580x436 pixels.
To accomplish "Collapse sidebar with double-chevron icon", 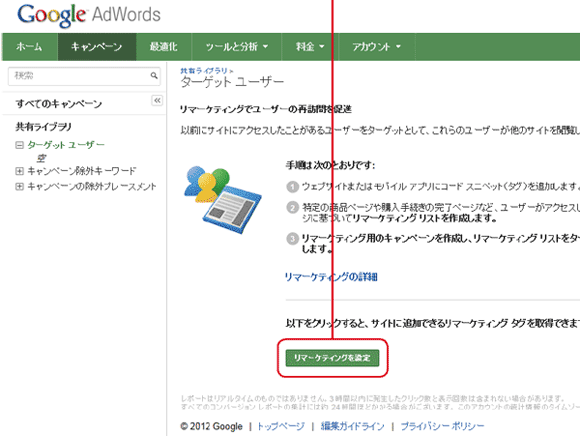I will point(157,100).
